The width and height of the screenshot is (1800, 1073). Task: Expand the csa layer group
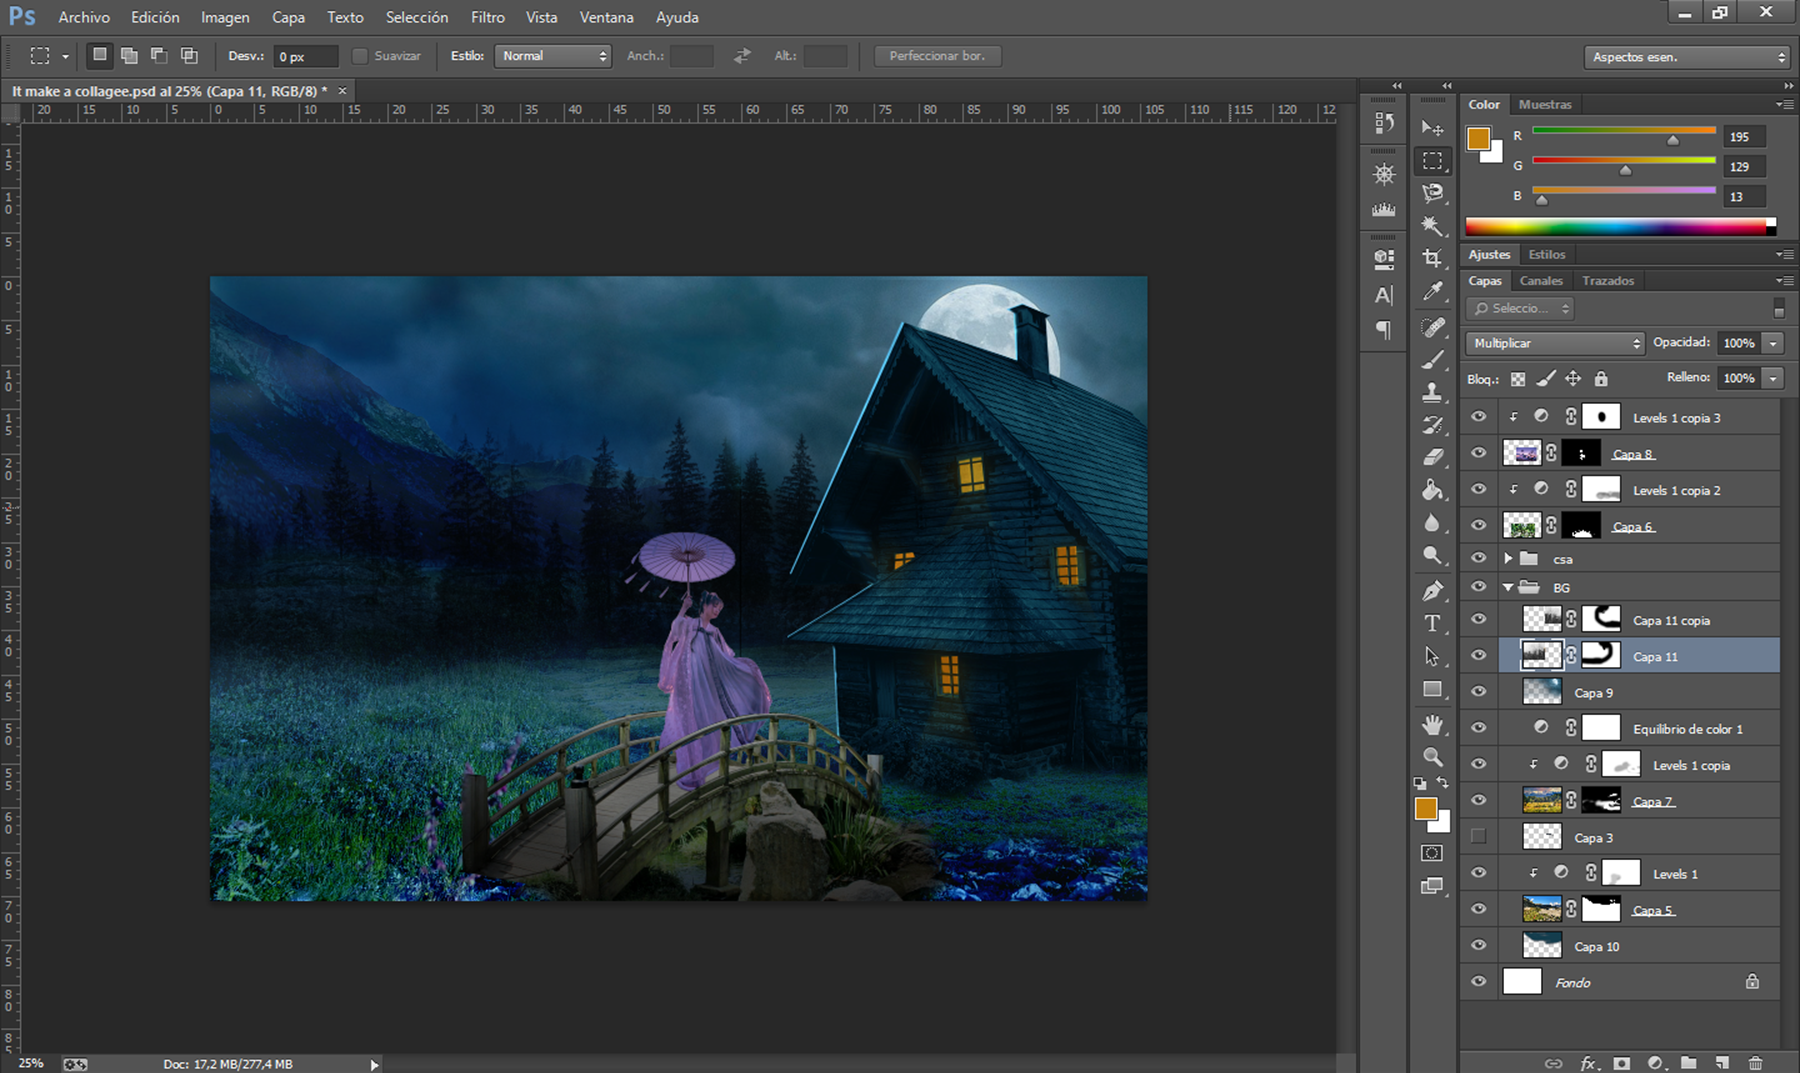point(1508,558)
